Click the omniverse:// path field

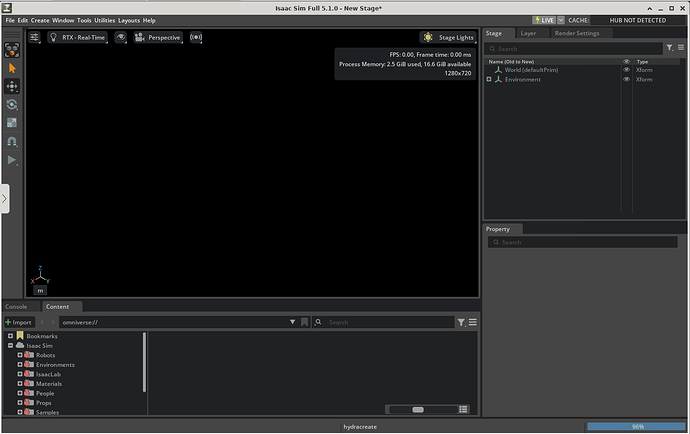(174, 322)
